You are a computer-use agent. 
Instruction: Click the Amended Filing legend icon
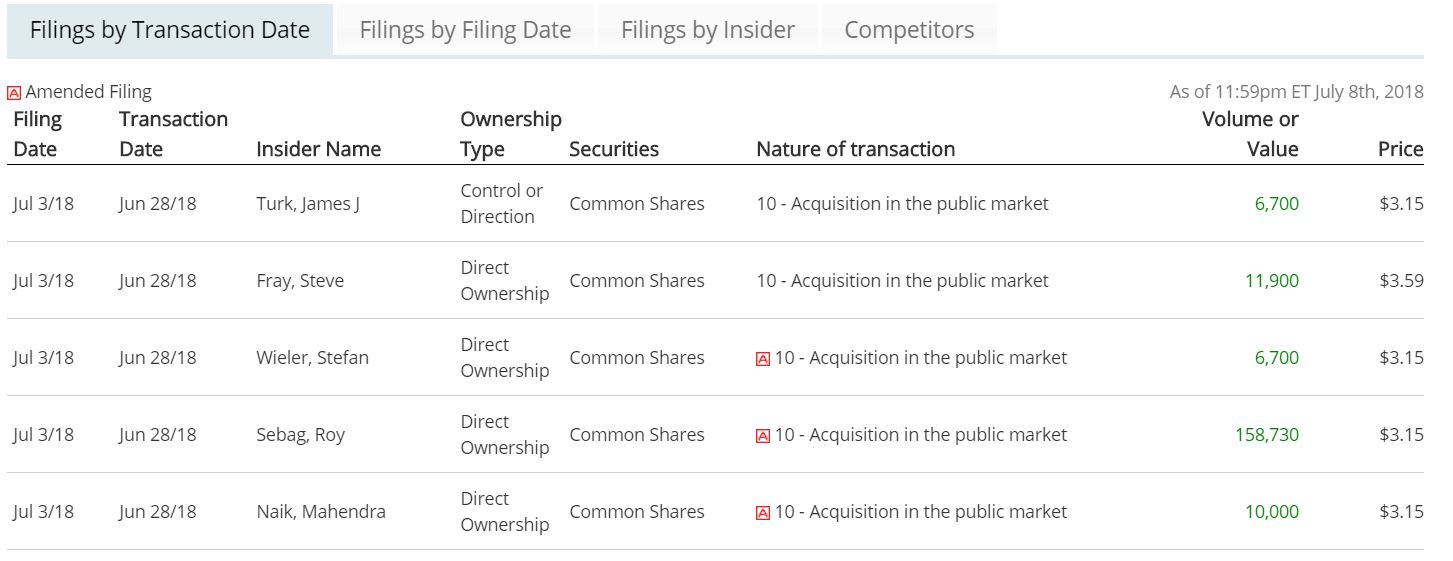14,93
